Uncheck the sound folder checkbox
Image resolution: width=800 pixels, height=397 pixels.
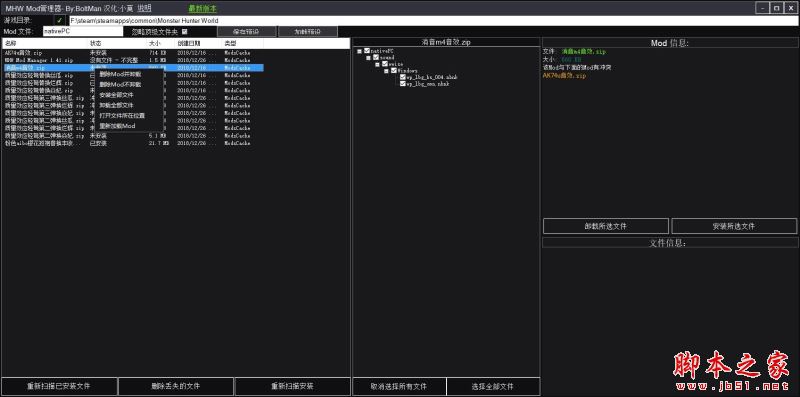tap(376, 58)
